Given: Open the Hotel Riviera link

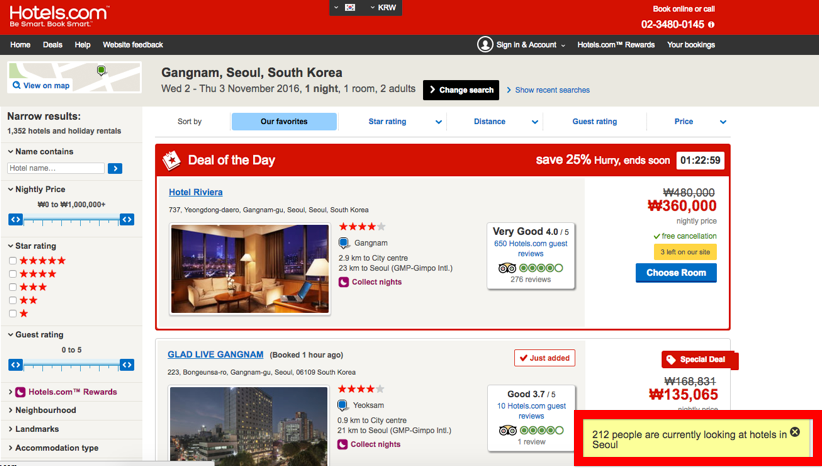Looking at the screenshot, I should coord(196,192).
